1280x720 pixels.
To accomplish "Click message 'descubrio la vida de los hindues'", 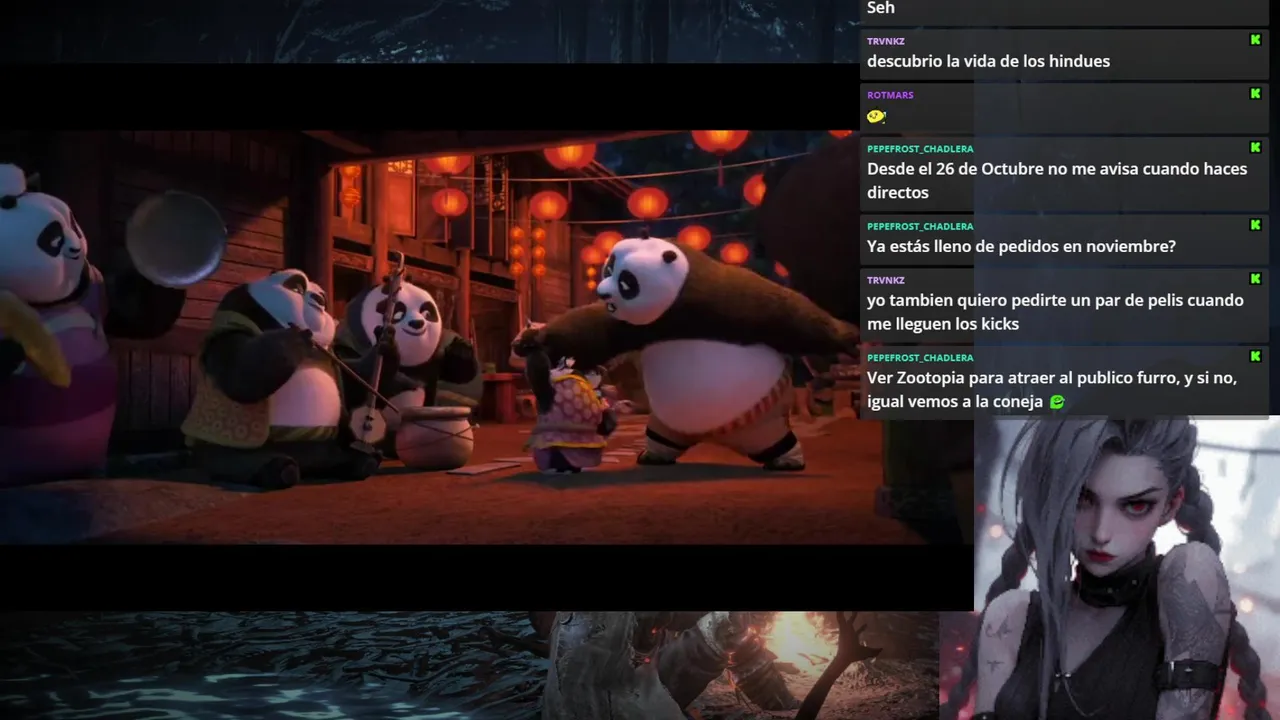I will pyautogui.click(x=988, y=61).
